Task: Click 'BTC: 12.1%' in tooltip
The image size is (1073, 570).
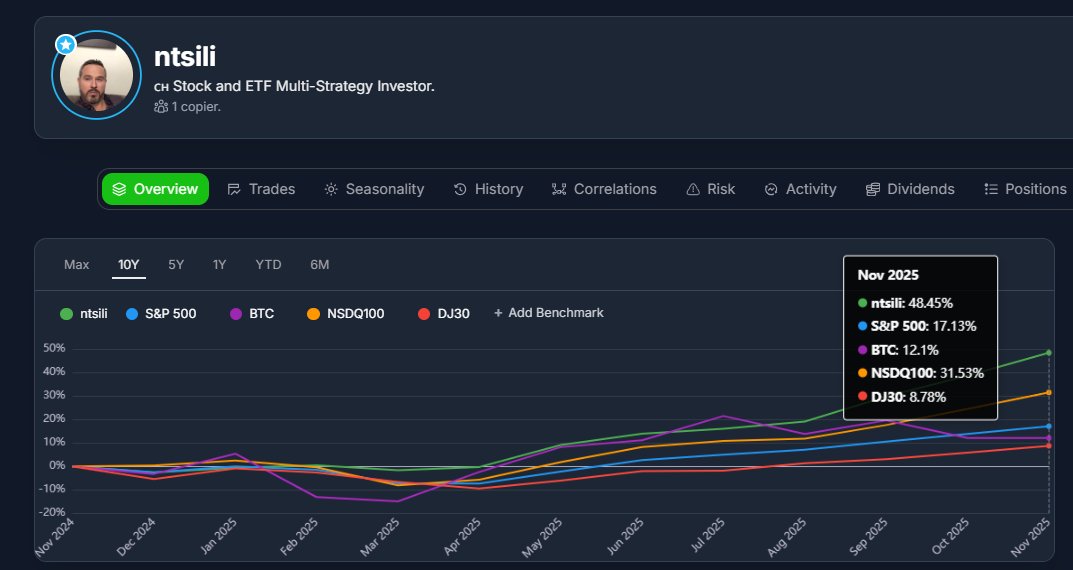Action: point(898,350)
